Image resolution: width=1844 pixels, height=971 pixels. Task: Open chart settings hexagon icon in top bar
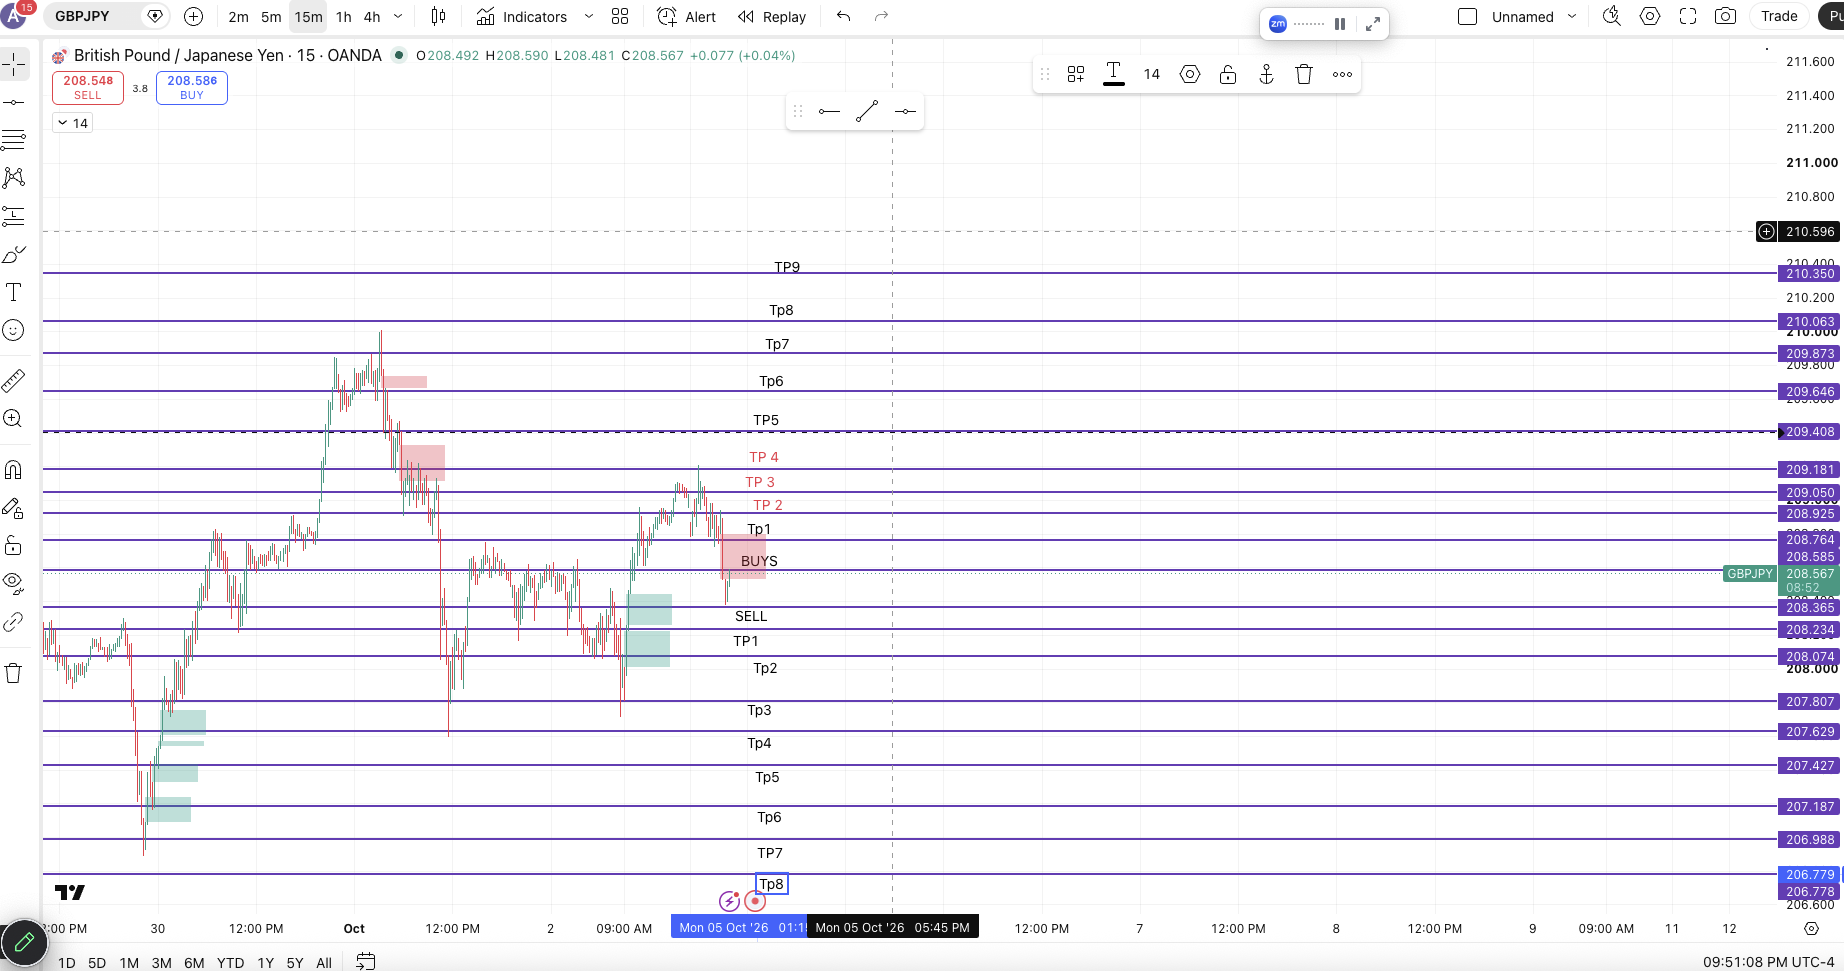click(x=1650, y=16)
